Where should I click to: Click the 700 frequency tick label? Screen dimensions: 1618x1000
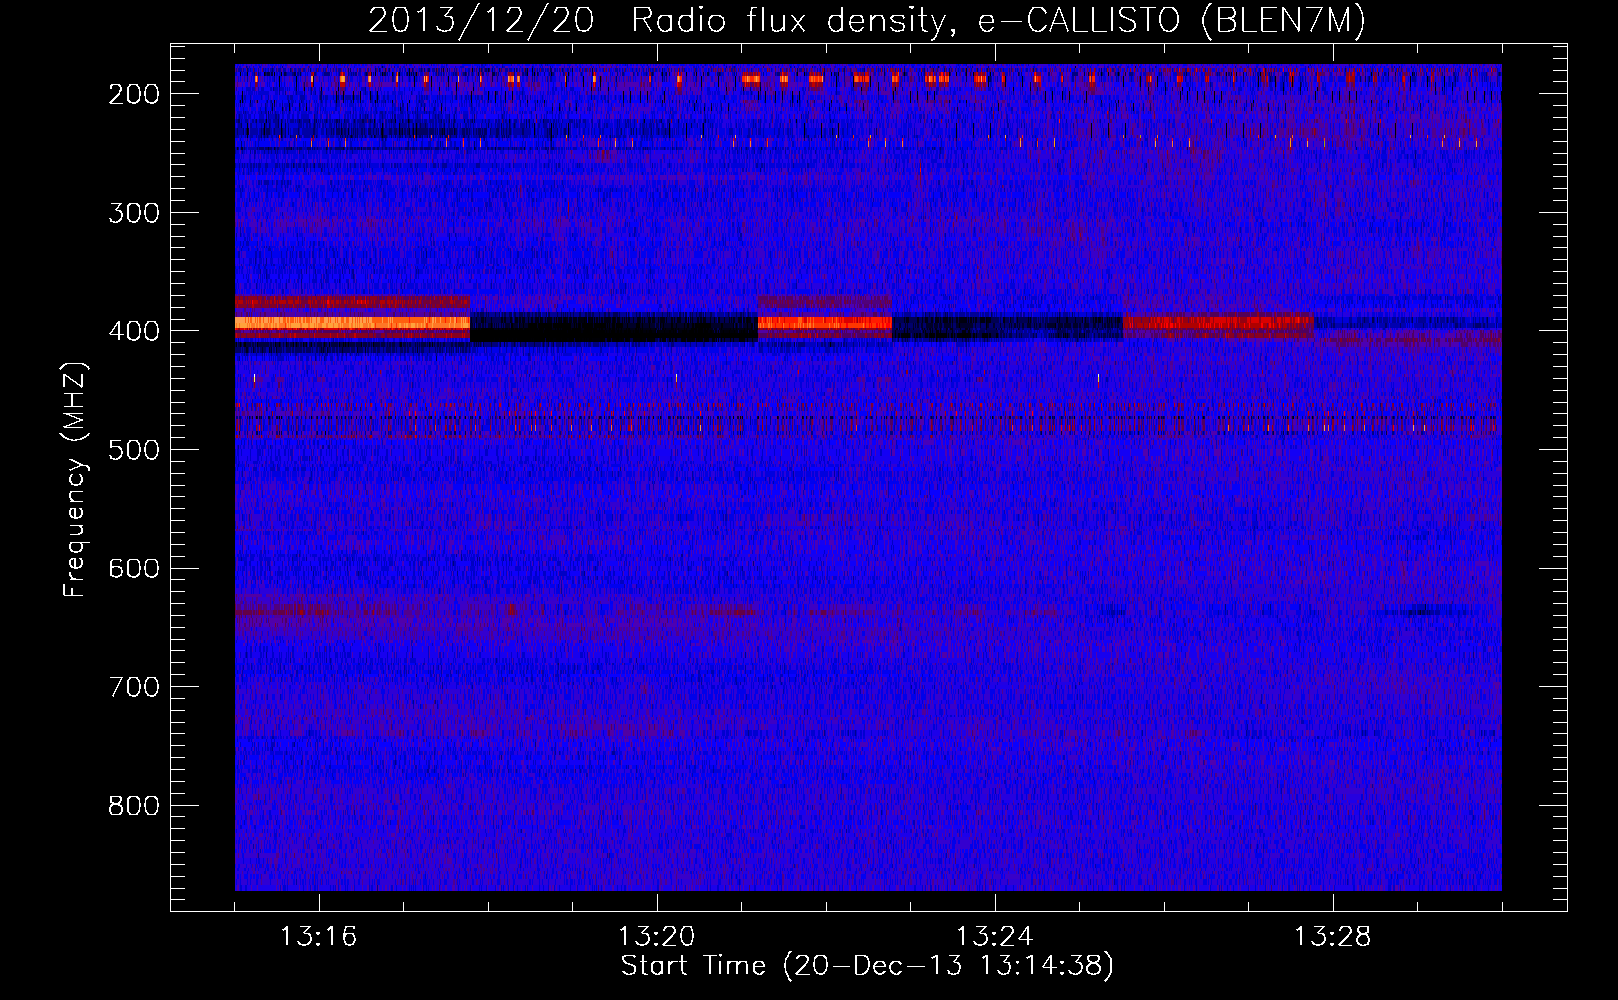point(134,687)
